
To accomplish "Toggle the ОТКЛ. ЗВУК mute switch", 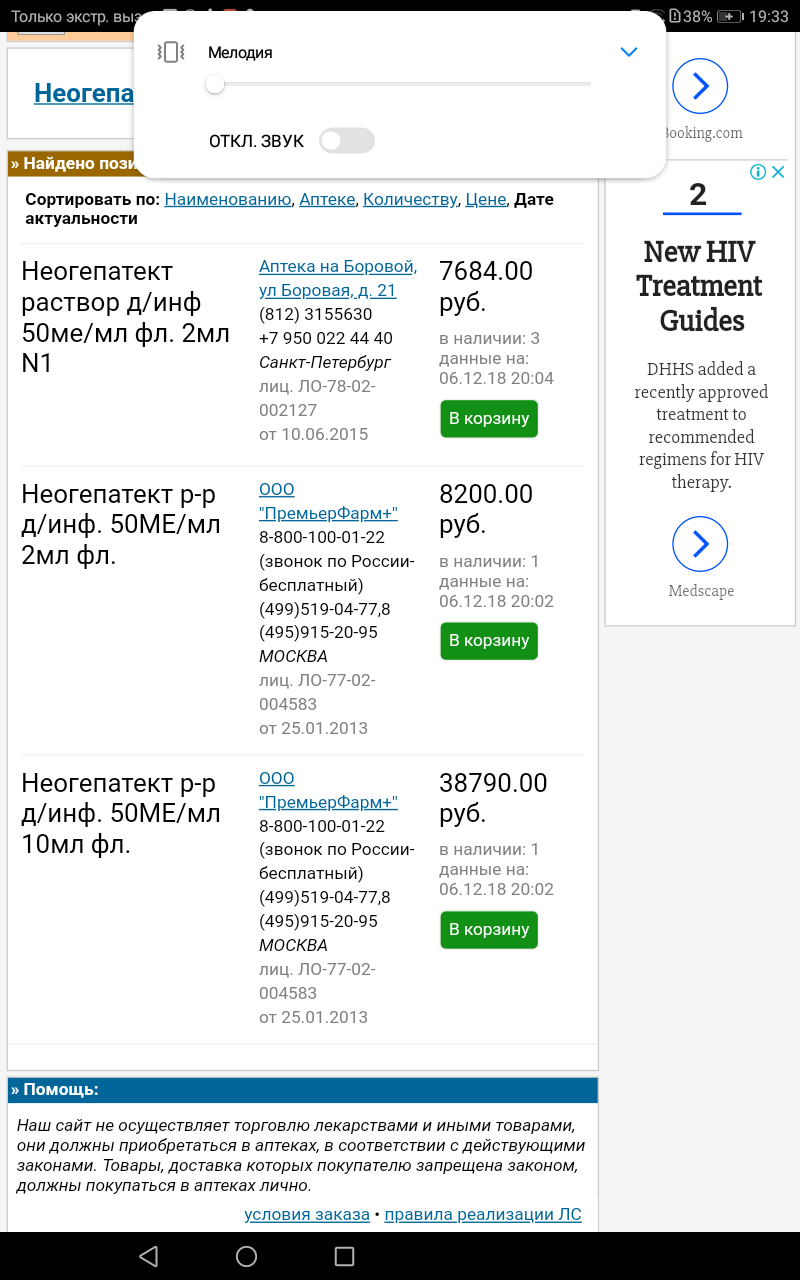I will [346, 141].
